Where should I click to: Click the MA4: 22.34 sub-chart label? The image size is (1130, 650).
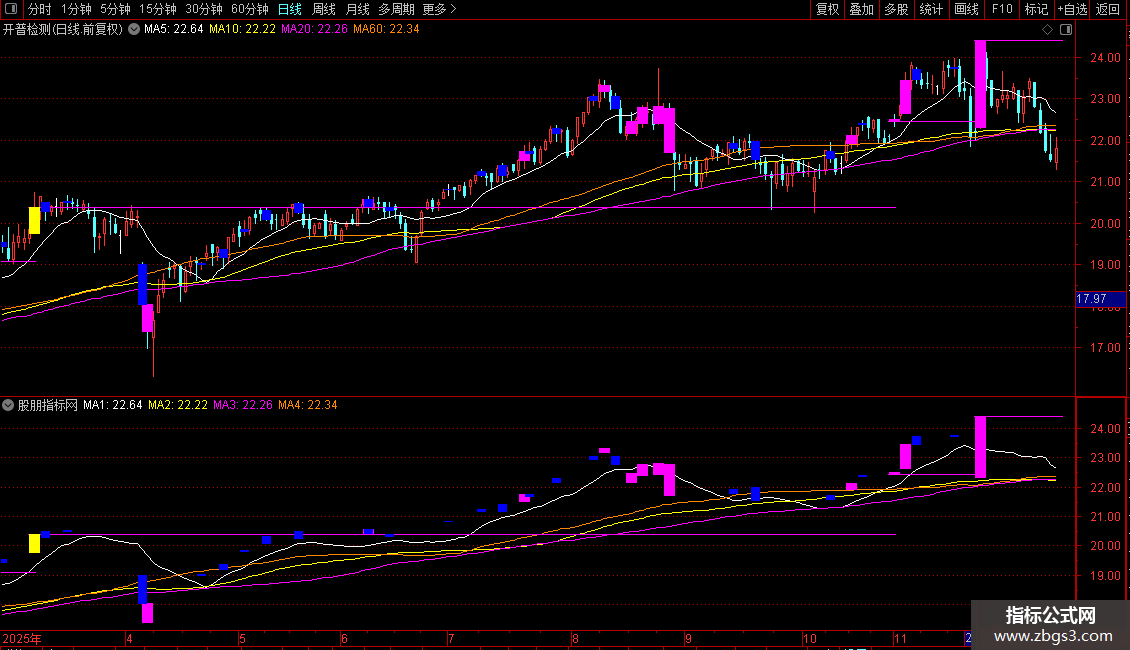[x=308, y=405]
